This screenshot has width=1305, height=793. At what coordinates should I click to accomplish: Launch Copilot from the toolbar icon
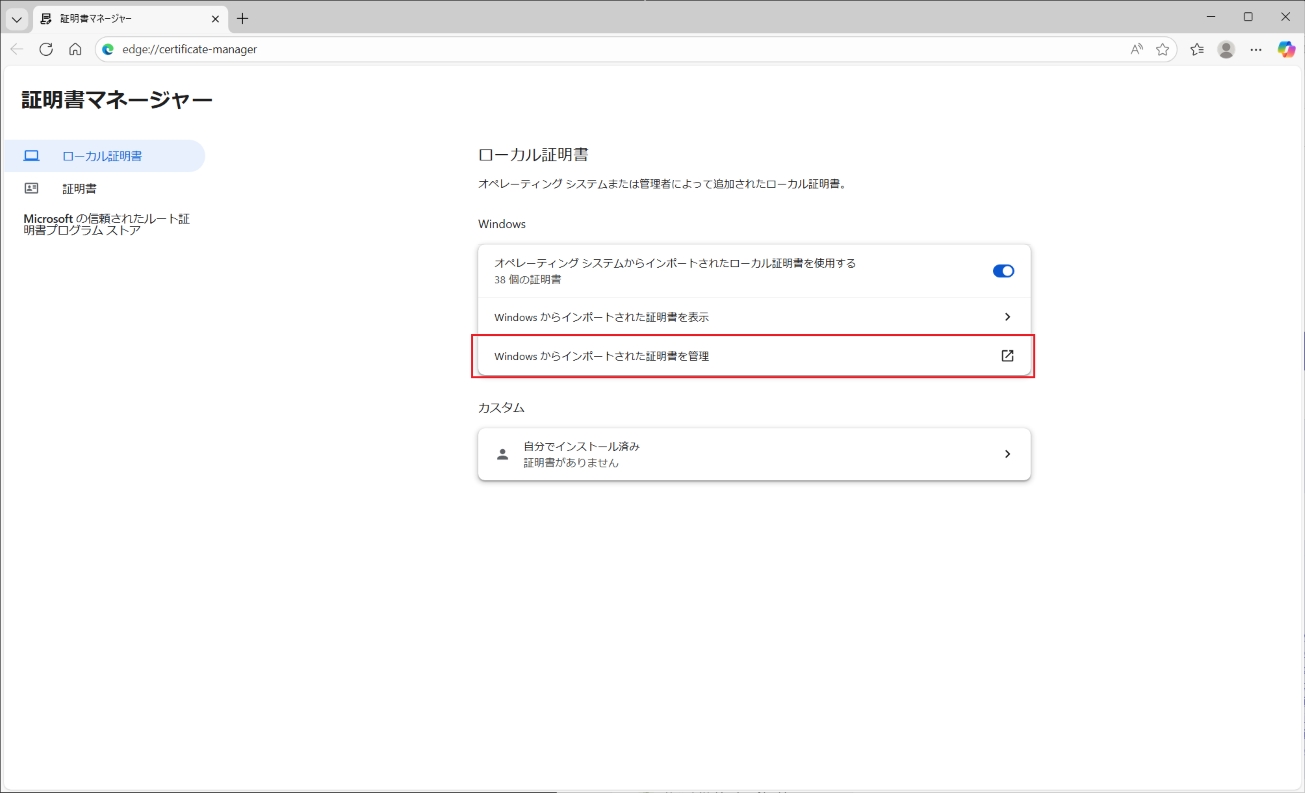click(1286, 49)
